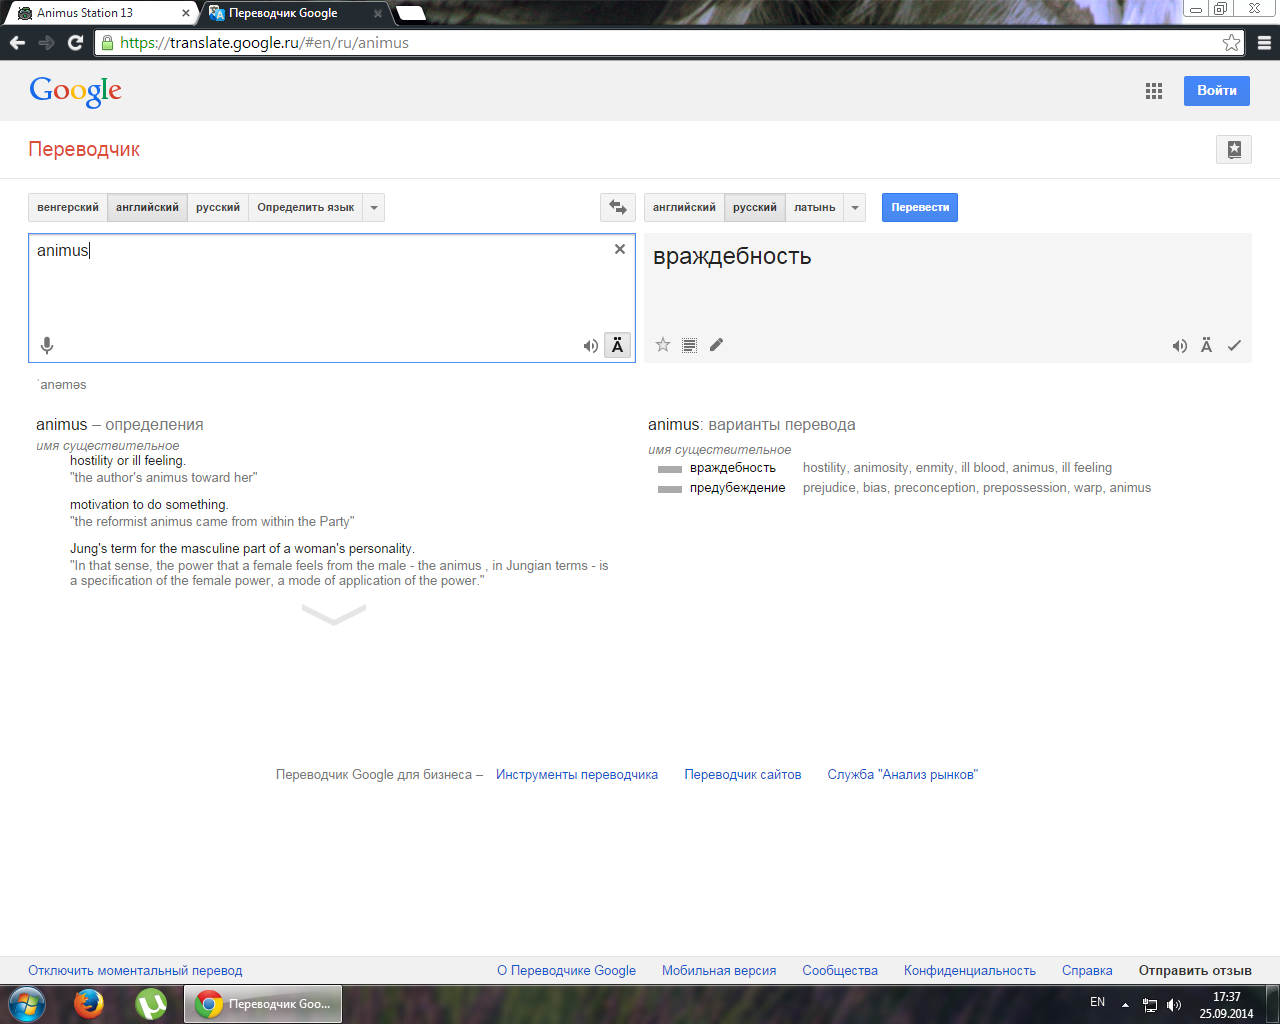Open the Справка help link
Image resolution: width=1280 pixels, height=1024 pixels.
(1087, 970)
